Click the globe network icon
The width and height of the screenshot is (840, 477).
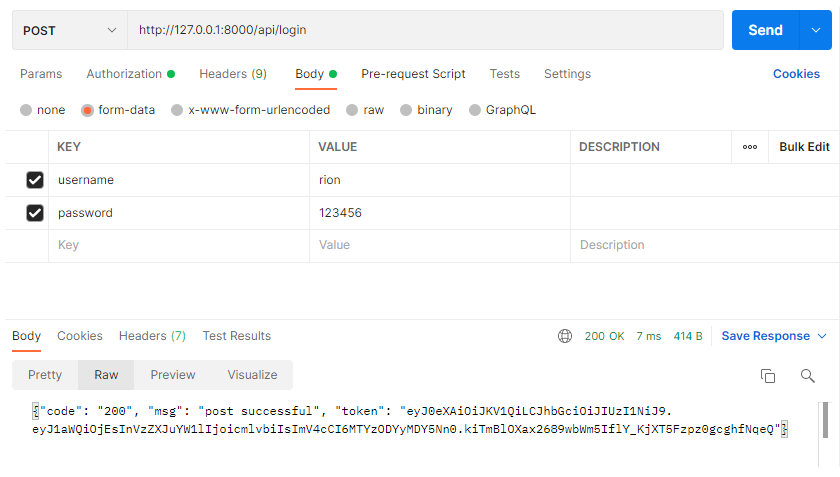pyautogui.click(x=565, y=336)
